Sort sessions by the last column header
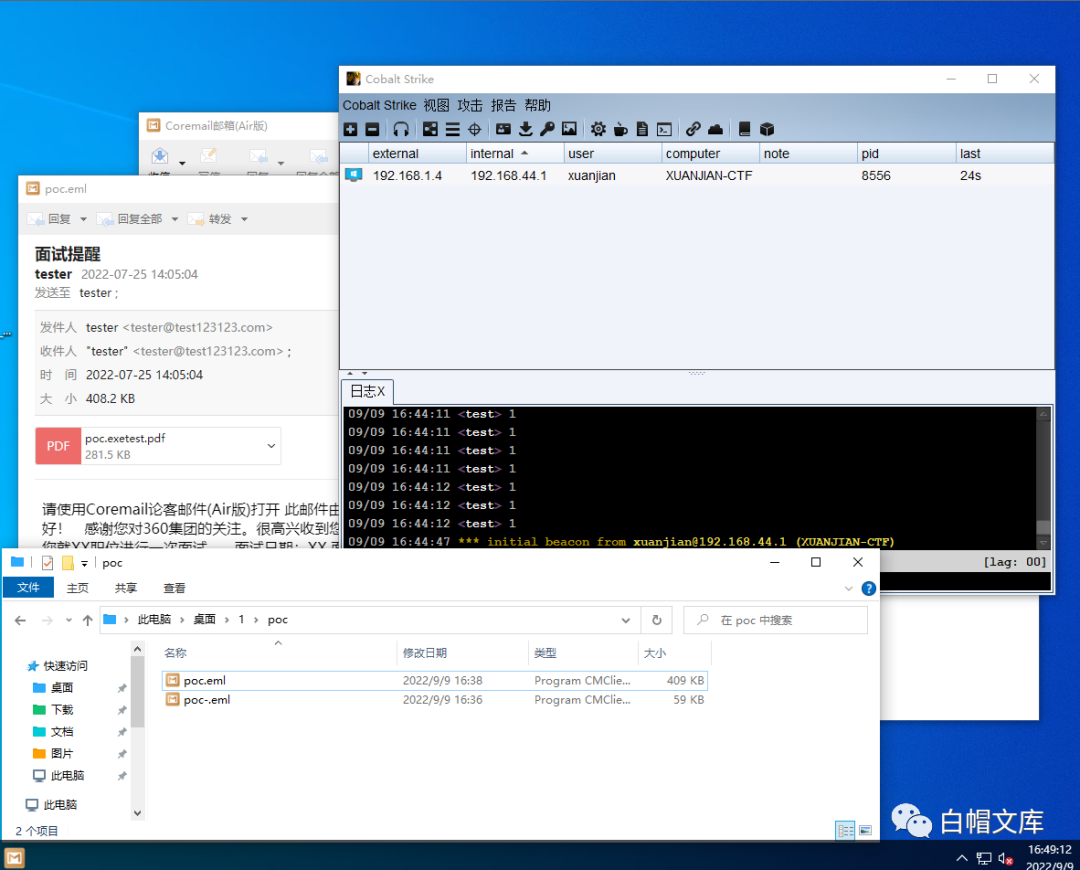Image resolution: width=1080 pixels, height=870 pixels. click(x=1005, y=153)
